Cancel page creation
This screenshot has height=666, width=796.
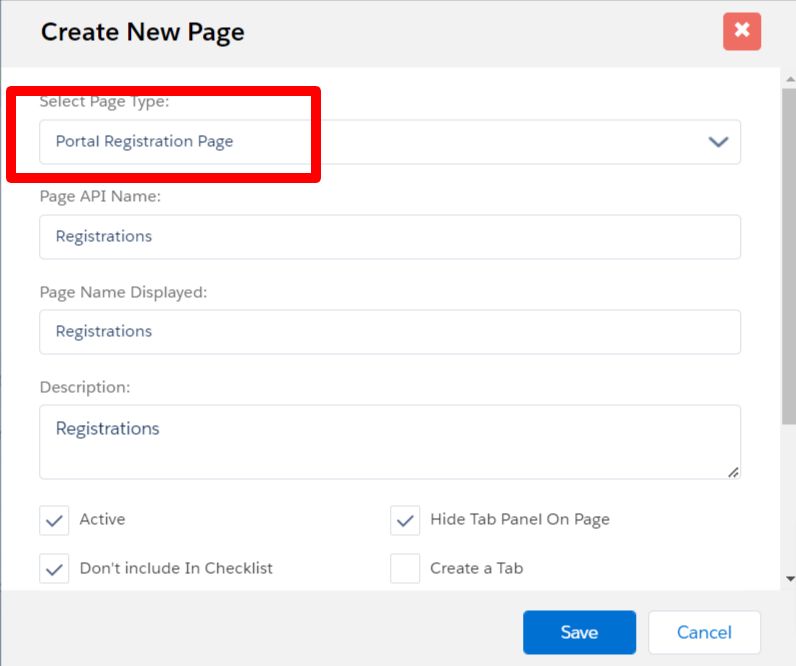click(x=704, y=632)
